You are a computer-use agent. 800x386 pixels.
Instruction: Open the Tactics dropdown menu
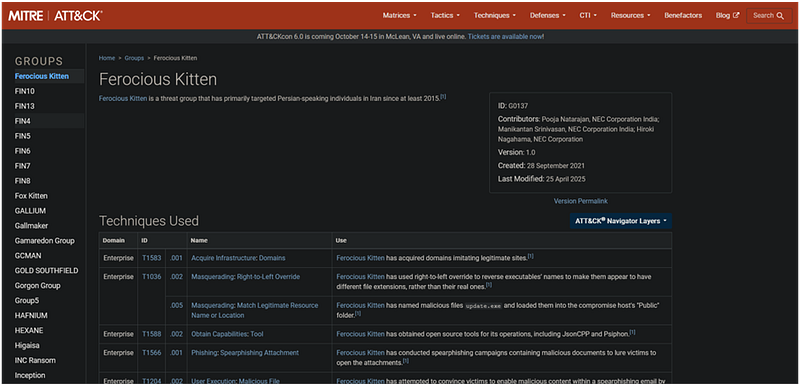[445, 15]
